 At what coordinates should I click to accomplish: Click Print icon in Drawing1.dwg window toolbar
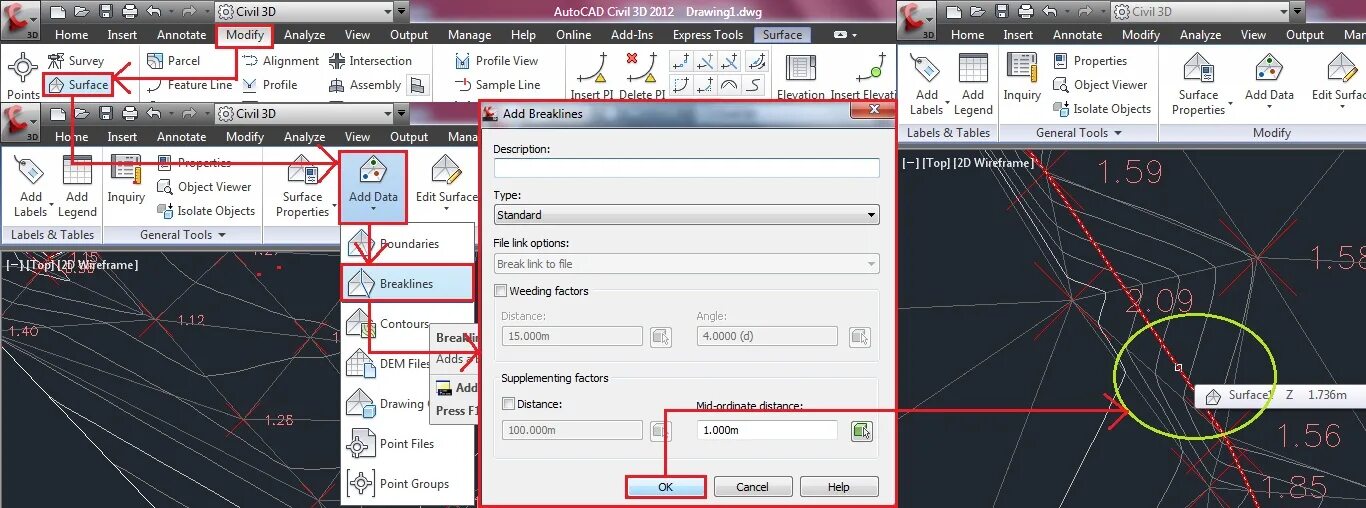tap(130, 12)
